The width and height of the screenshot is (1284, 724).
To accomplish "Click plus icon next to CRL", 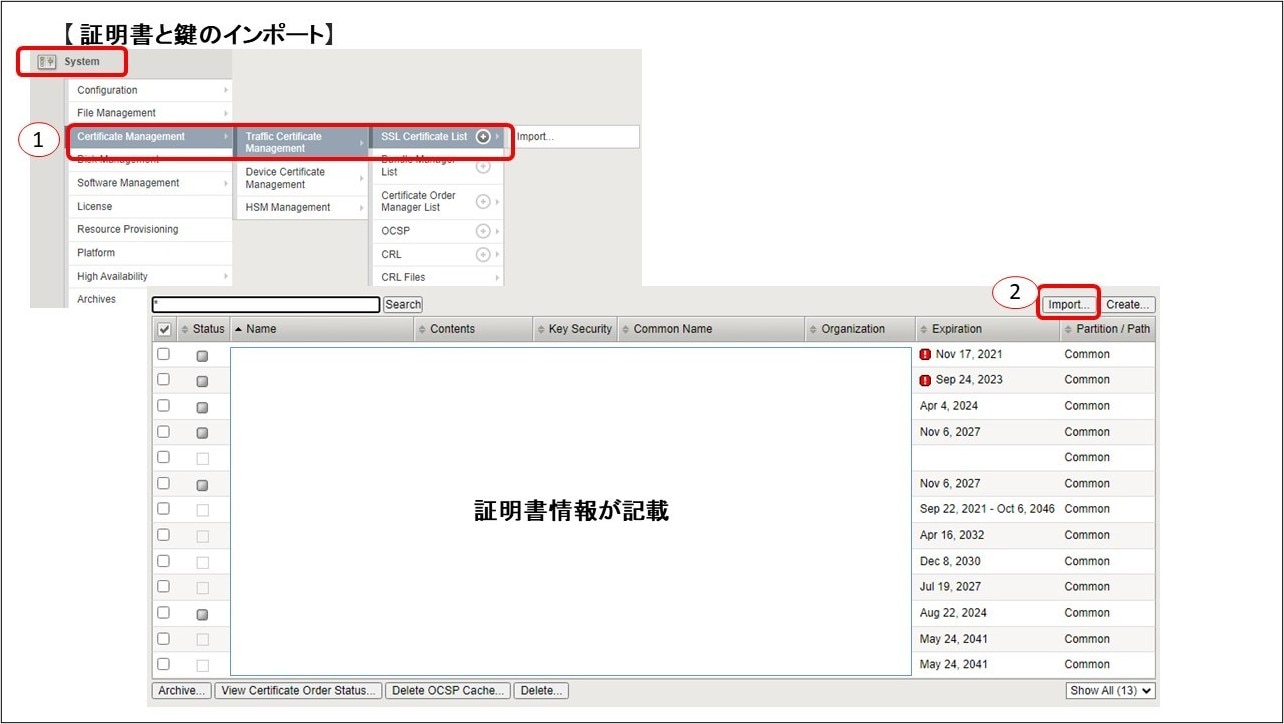I will 483,255.
